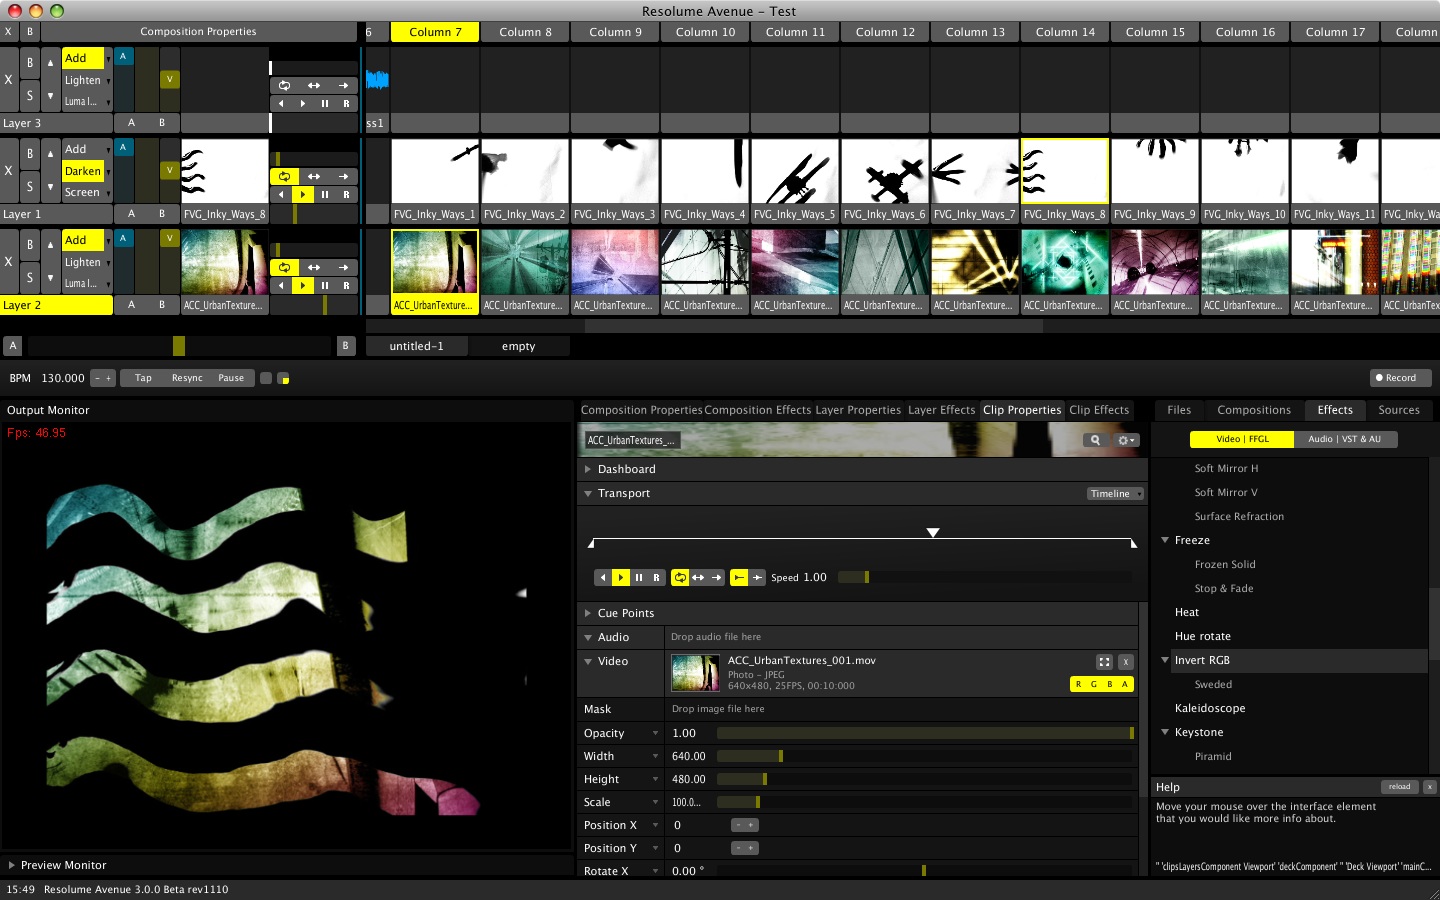Screen dimensions: 1440x900
Task: Open the Timeline dropdown in Transport
Action: tap(1115, 494)
